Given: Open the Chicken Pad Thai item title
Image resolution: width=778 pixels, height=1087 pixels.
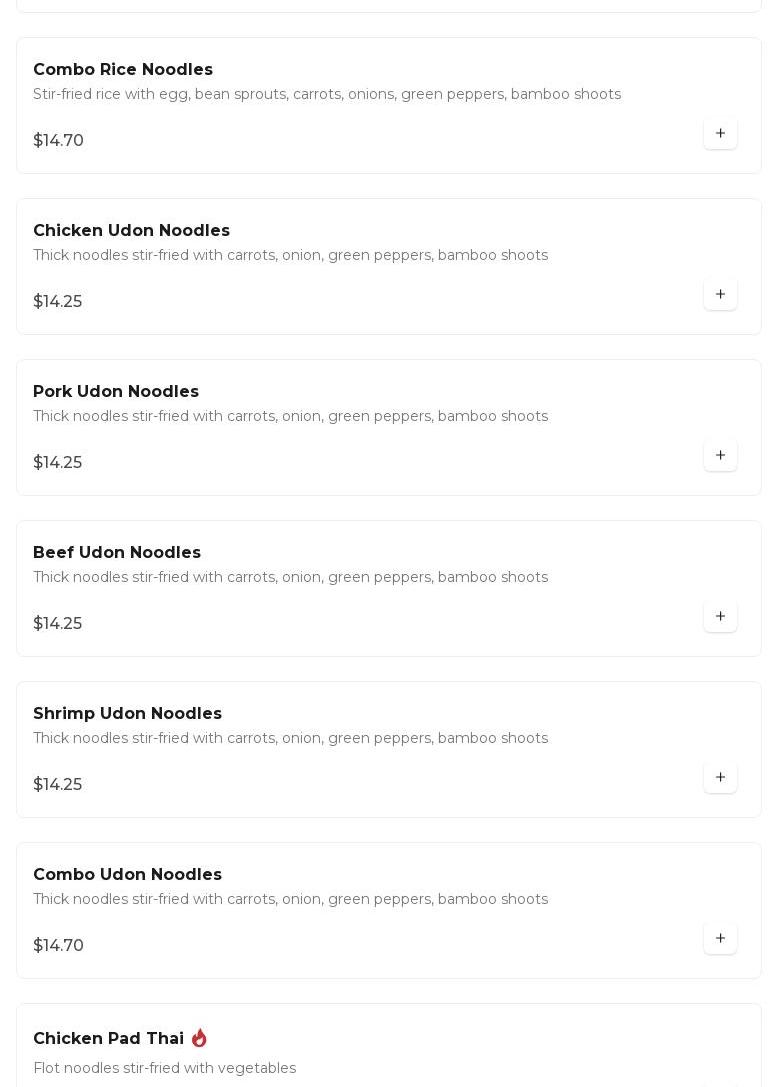Looking at the screenshot, I should [108, 1038].
